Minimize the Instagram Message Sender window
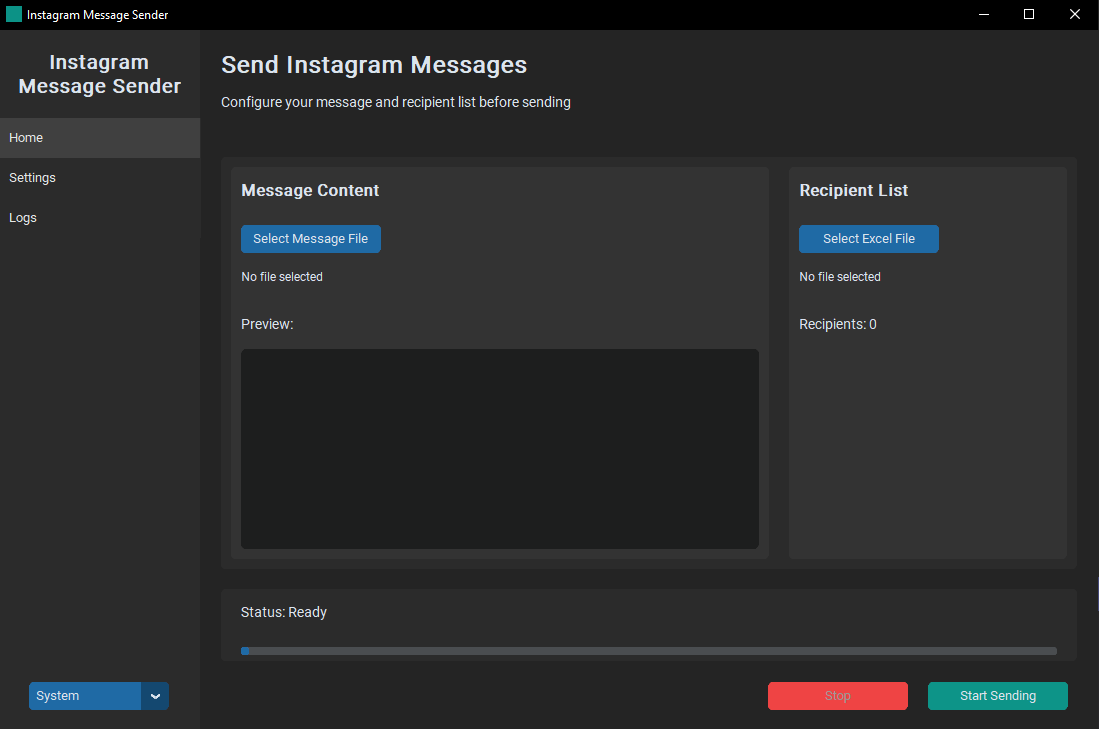 click(984, 14)
